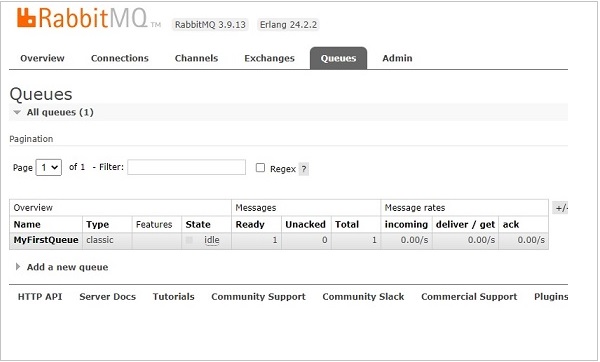Viewport: 600px width, 362px height.
Task: Click the idle state indicator square
Action: (189, 240)
